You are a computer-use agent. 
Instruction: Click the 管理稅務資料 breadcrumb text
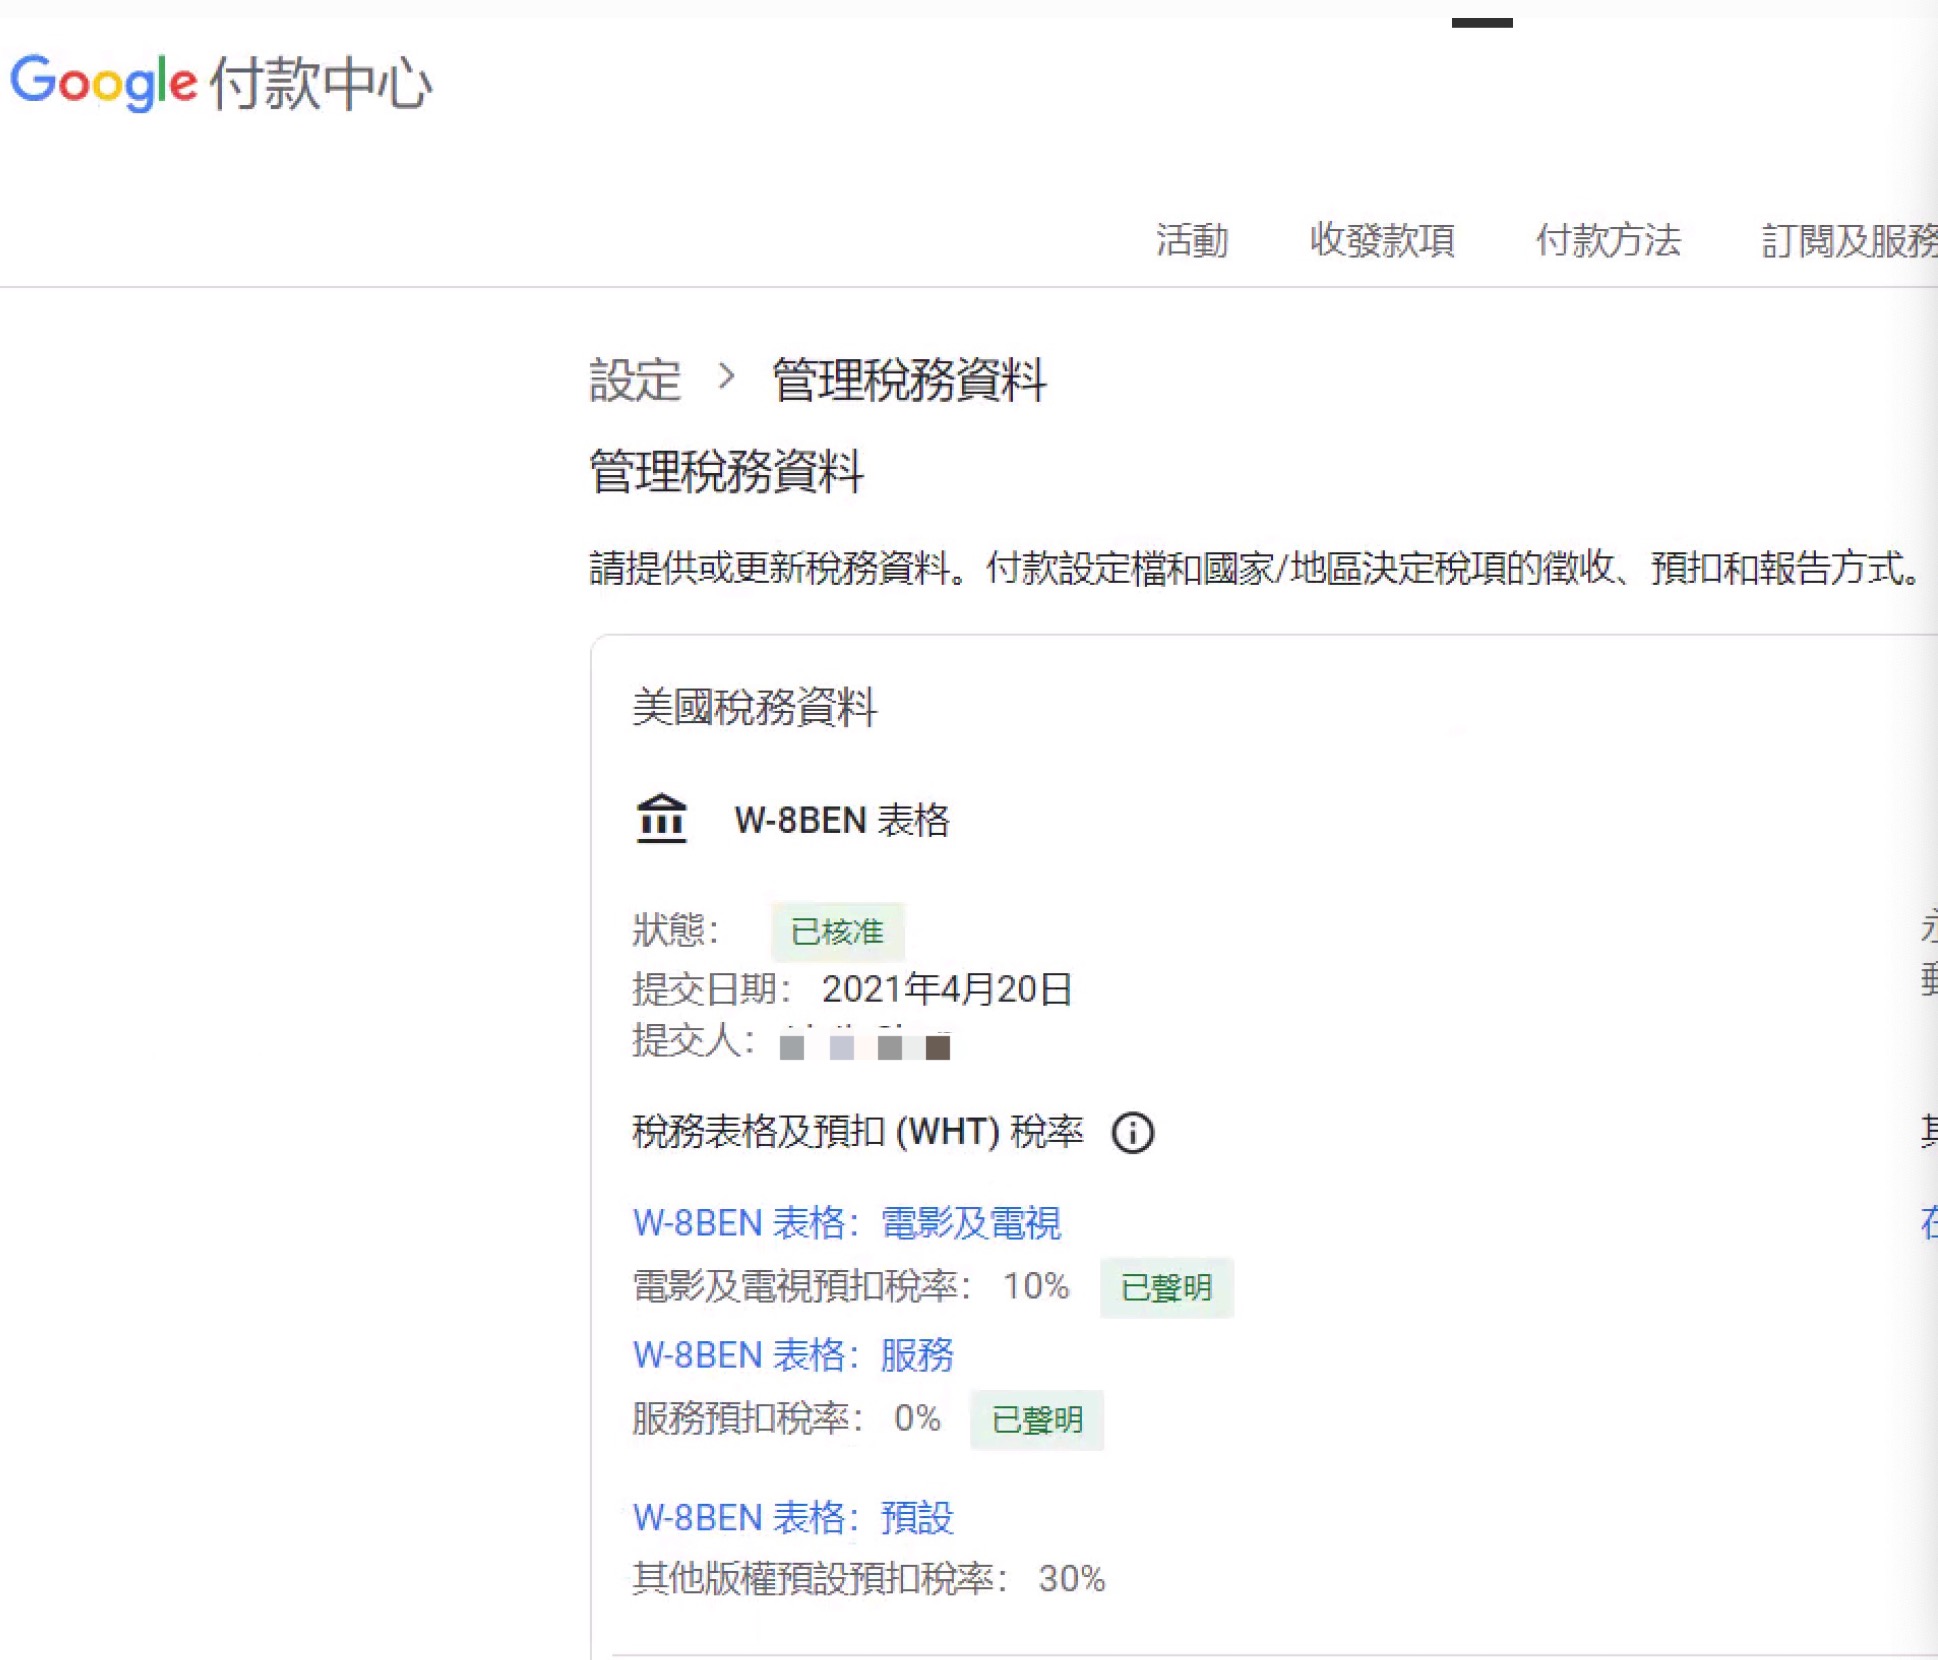(x=909, y=380)
